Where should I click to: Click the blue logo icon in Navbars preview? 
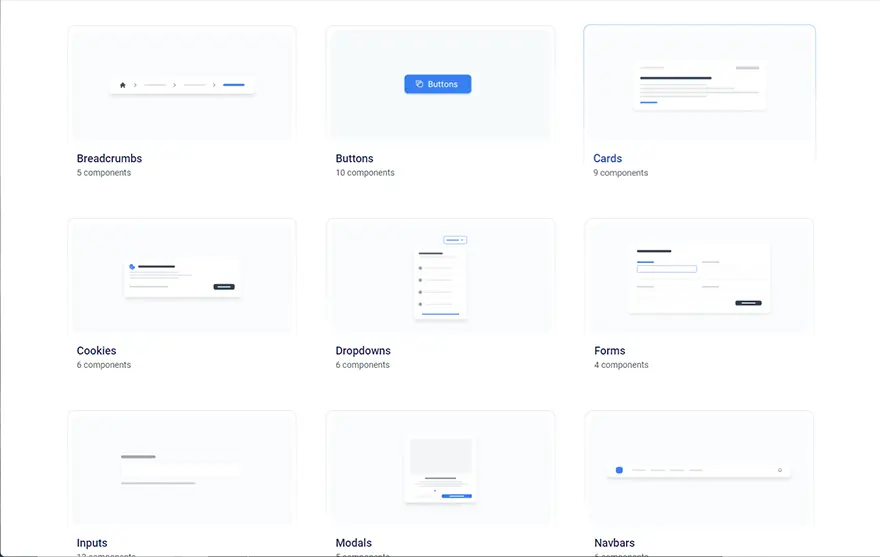pos(619,470)
